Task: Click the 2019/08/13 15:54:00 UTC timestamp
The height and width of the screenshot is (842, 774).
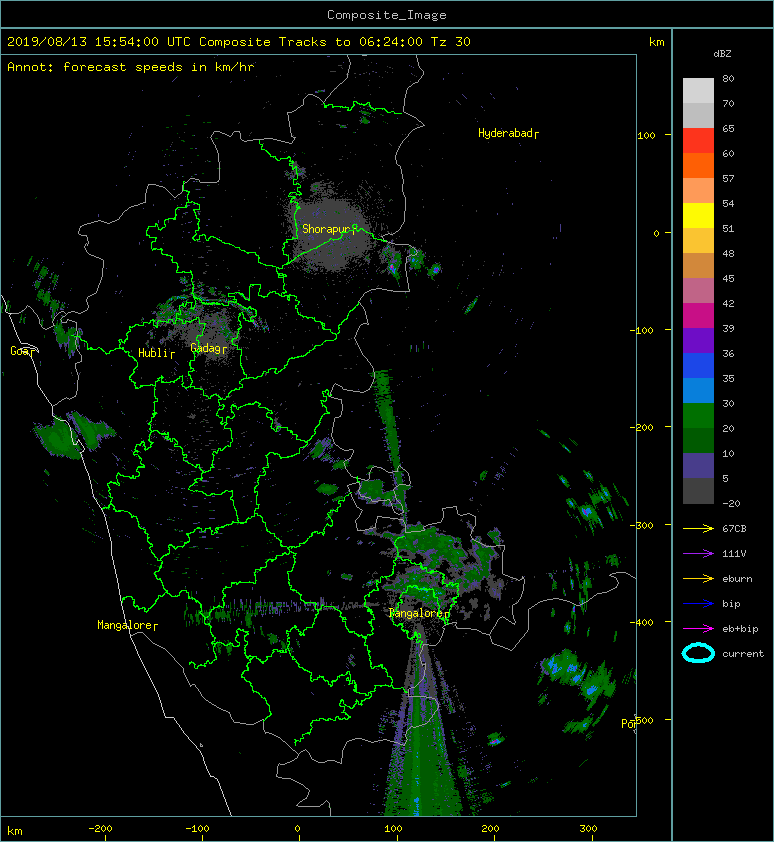Action: (x=98, y=42)
